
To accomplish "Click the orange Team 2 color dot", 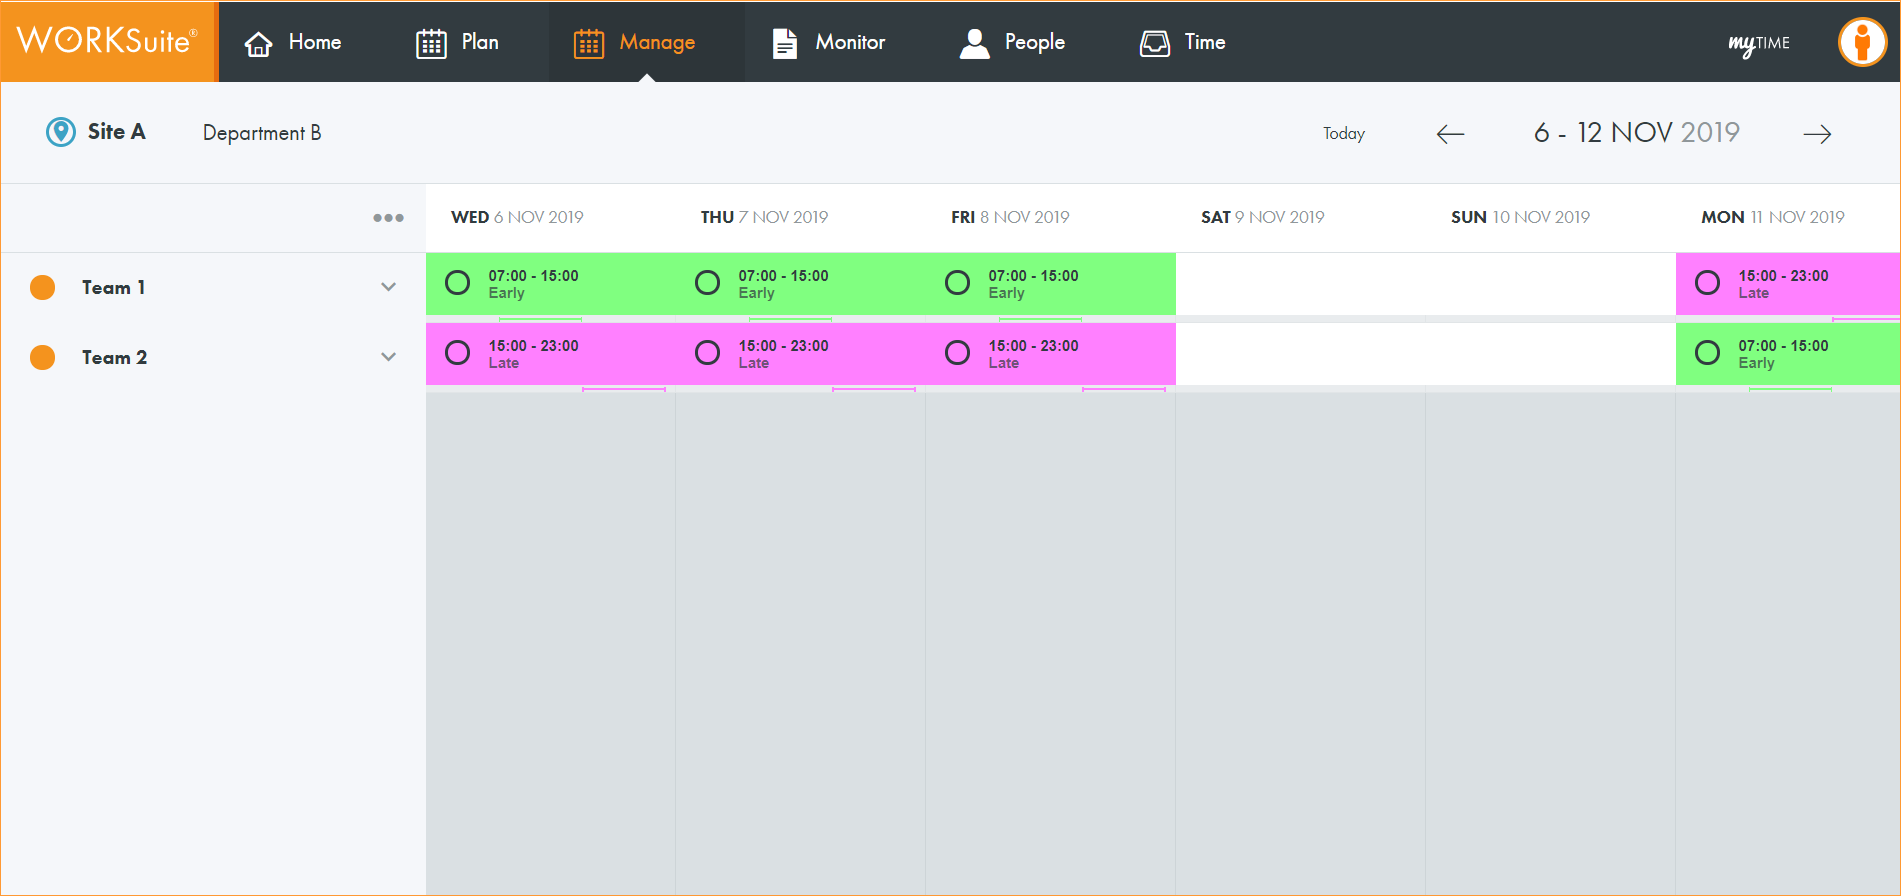I will [43, 357].
